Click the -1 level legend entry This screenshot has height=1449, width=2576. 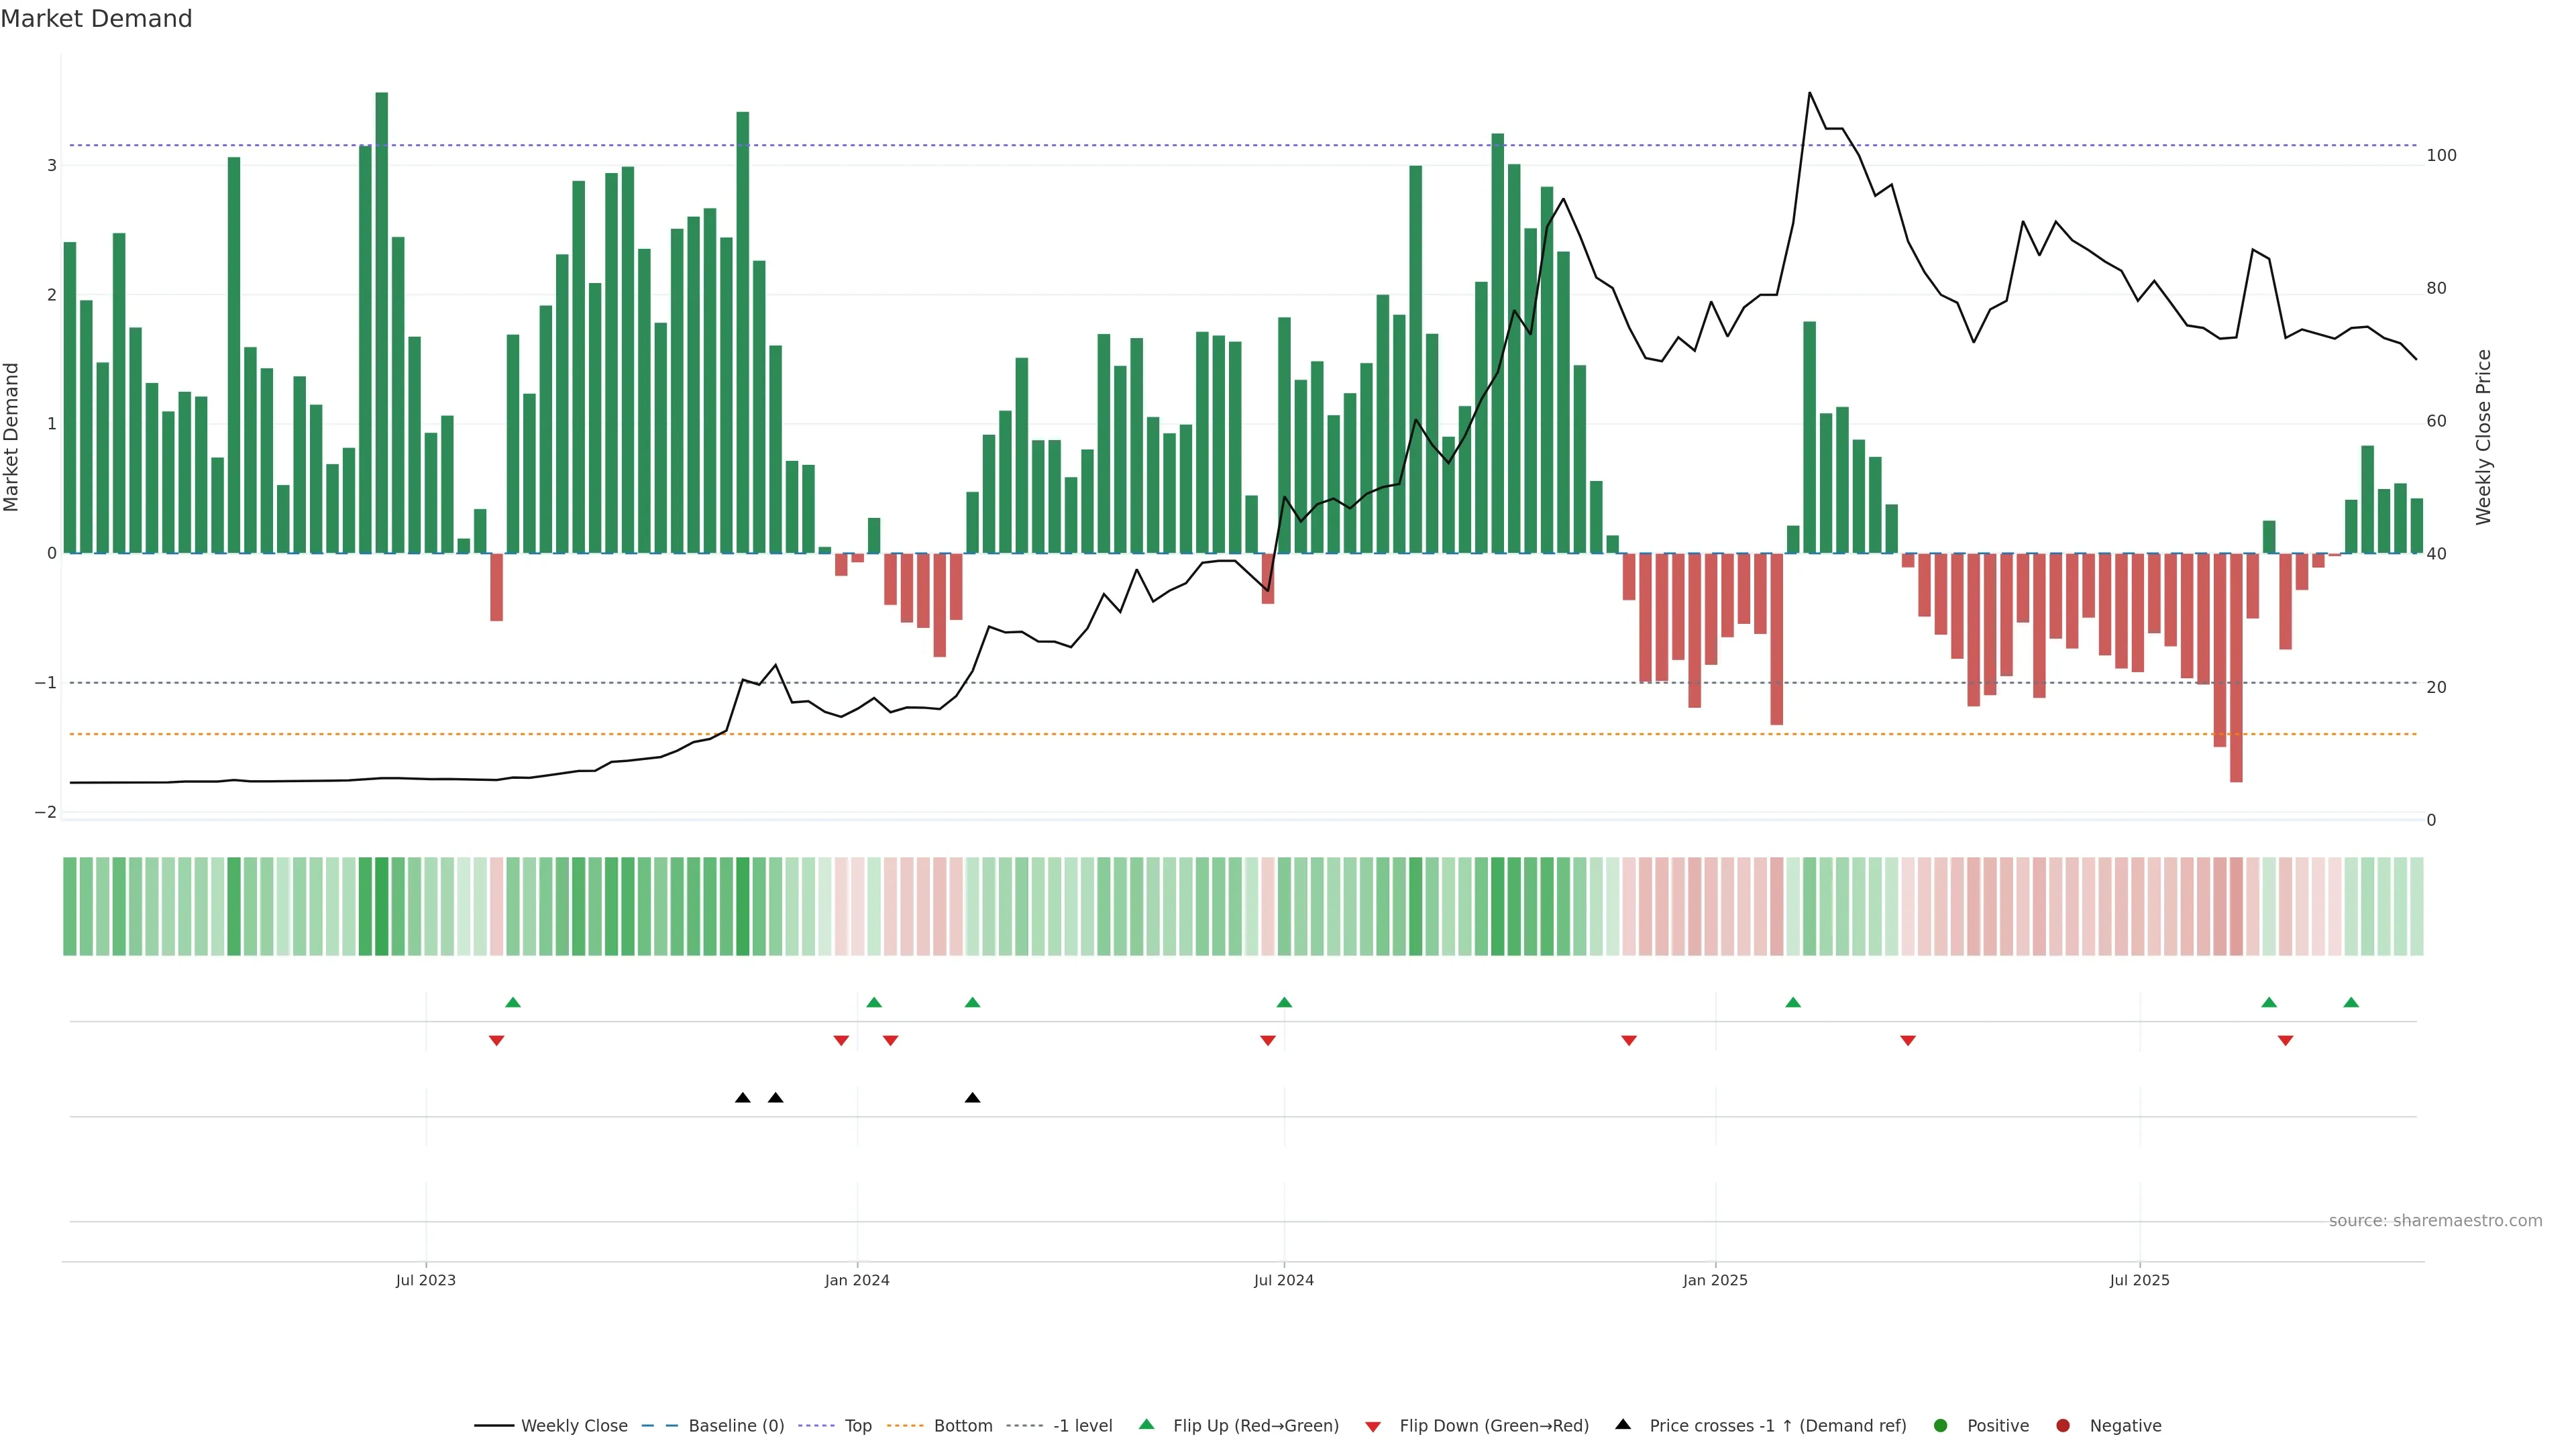tap(1082, 1426)
